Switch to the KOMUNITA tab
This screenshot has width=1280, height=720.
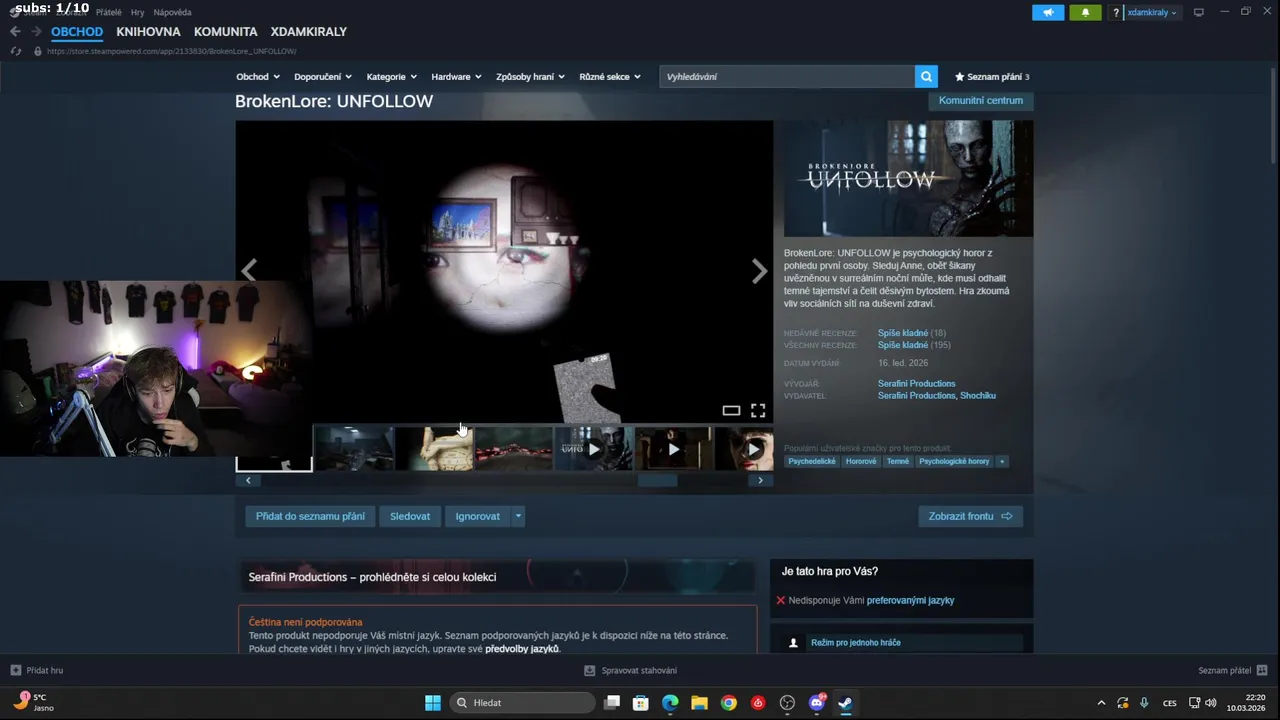pos(226,32)
